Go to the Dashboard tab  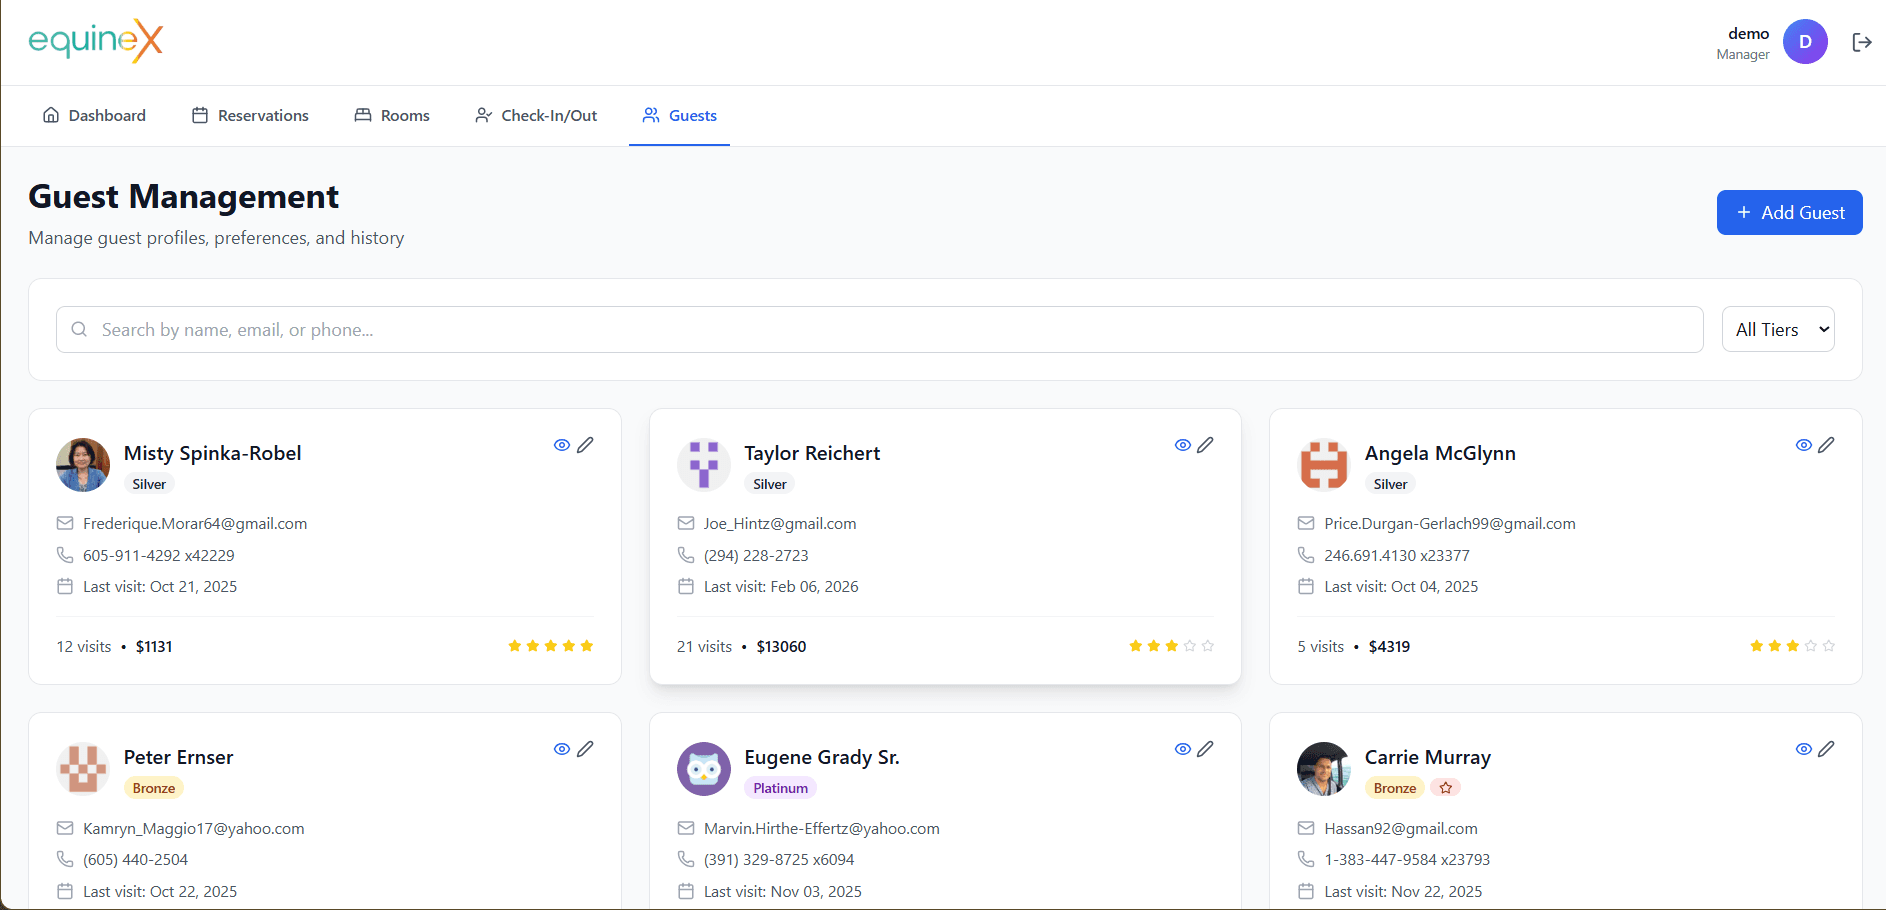tap(94, 116)
